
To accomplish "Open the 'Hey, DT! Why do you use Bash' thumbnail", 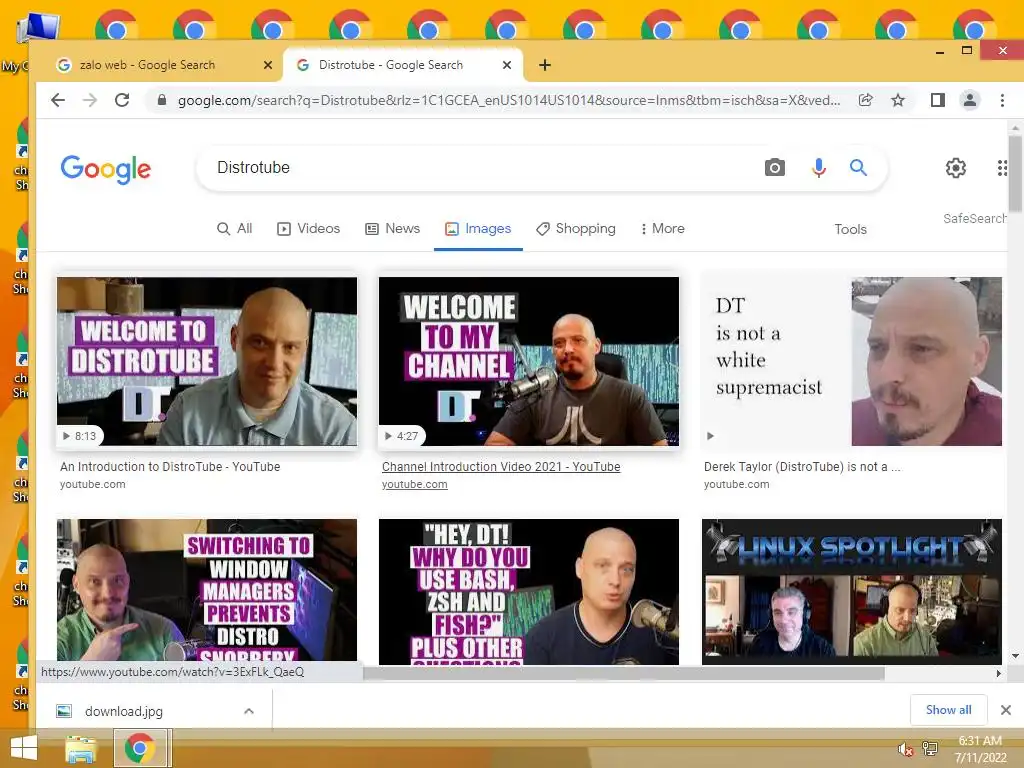I will (529, 592).
